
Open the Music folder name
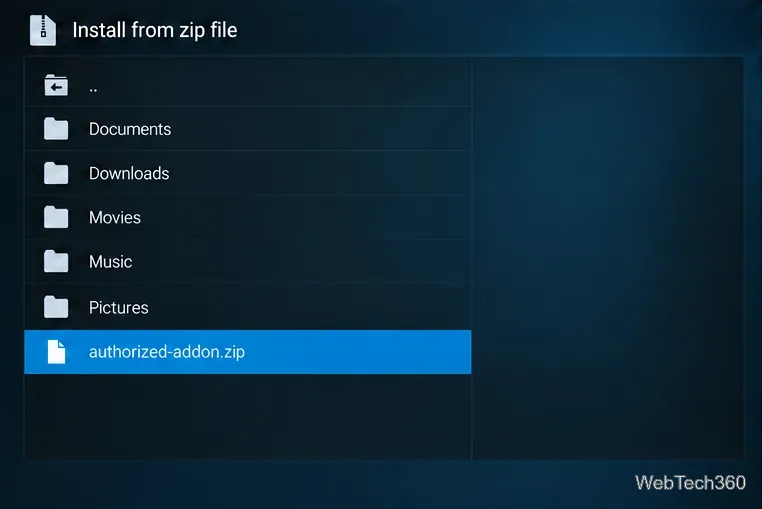click(110, 262)
